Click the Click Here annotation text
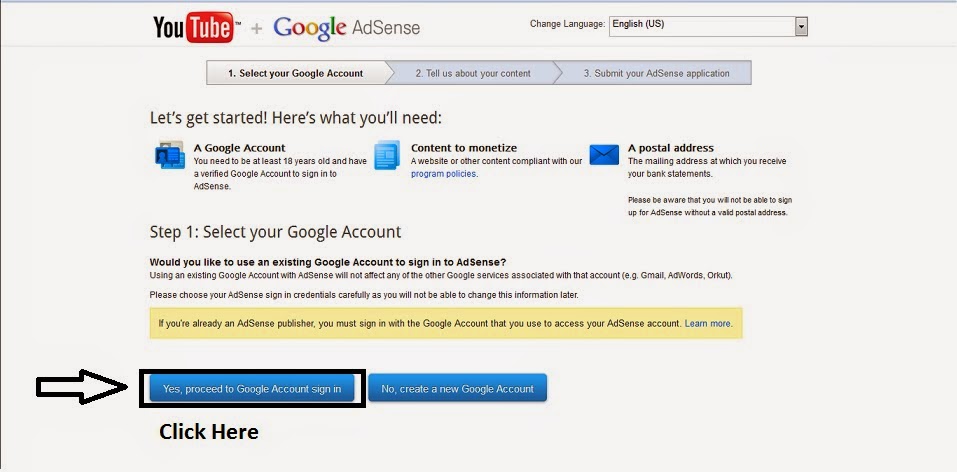The image size is (957, 472). [209, 432]
